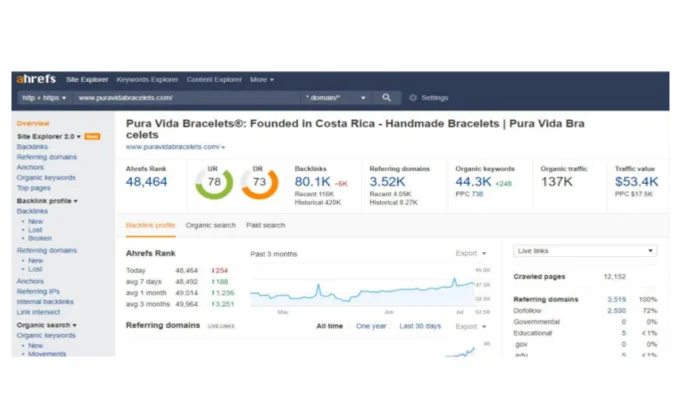Click Crawled pages value 12,152
680x409 pixels.
tap(615, 276)
